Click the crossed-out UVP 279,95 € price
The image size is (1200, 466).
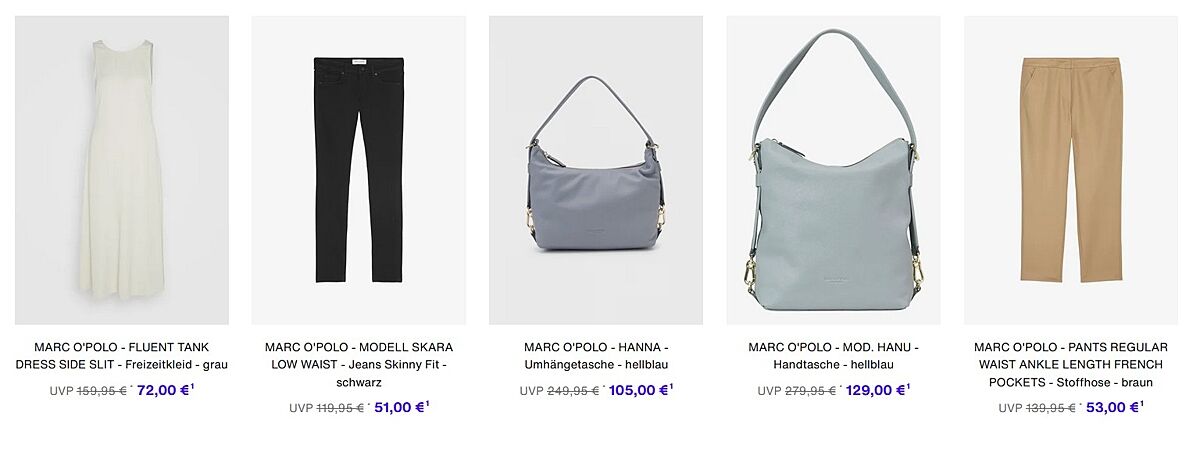[797, 391]
